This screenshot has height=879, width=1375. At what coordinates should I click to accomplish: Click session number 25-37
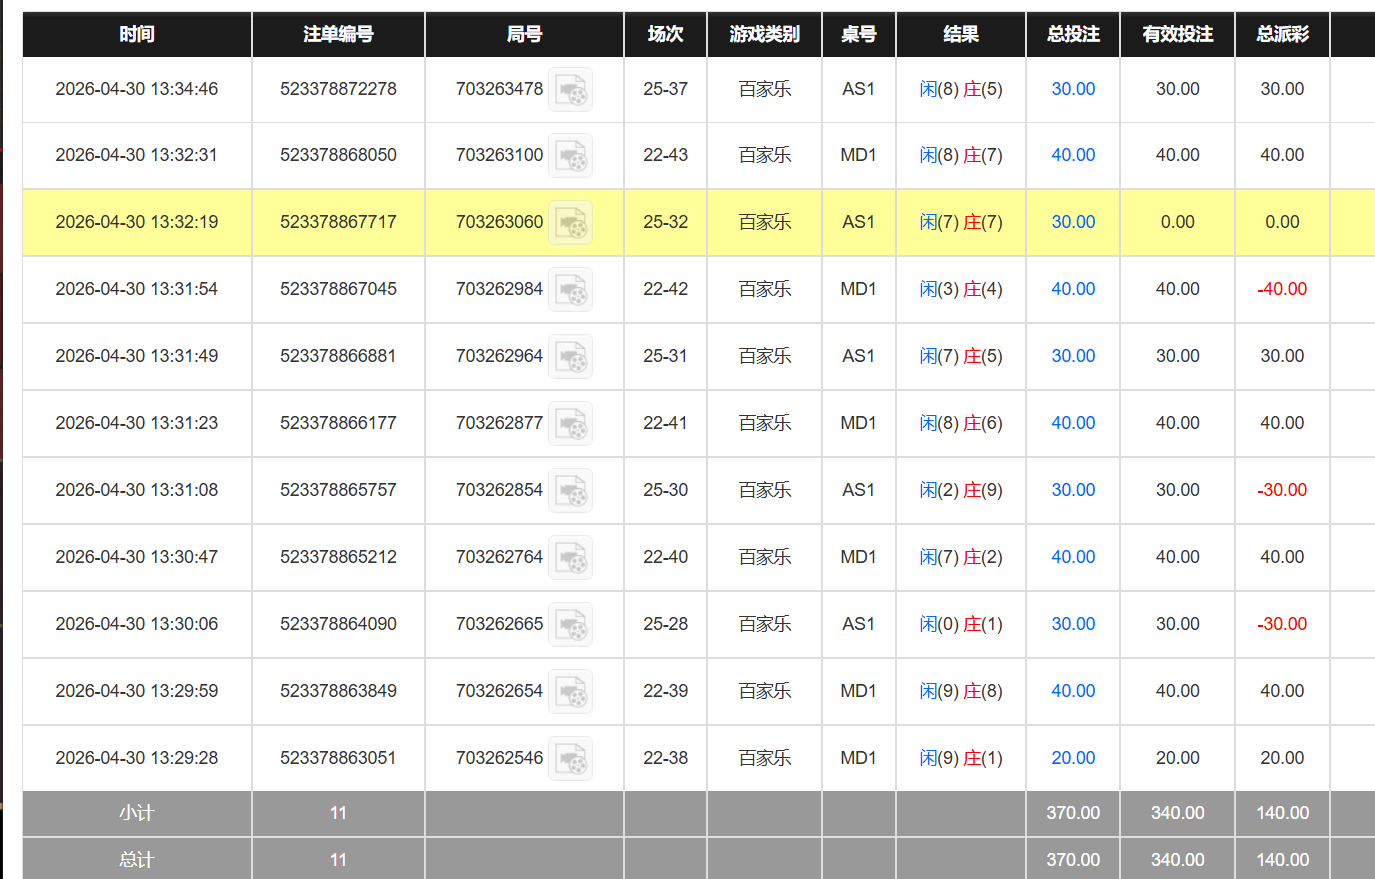665,89
